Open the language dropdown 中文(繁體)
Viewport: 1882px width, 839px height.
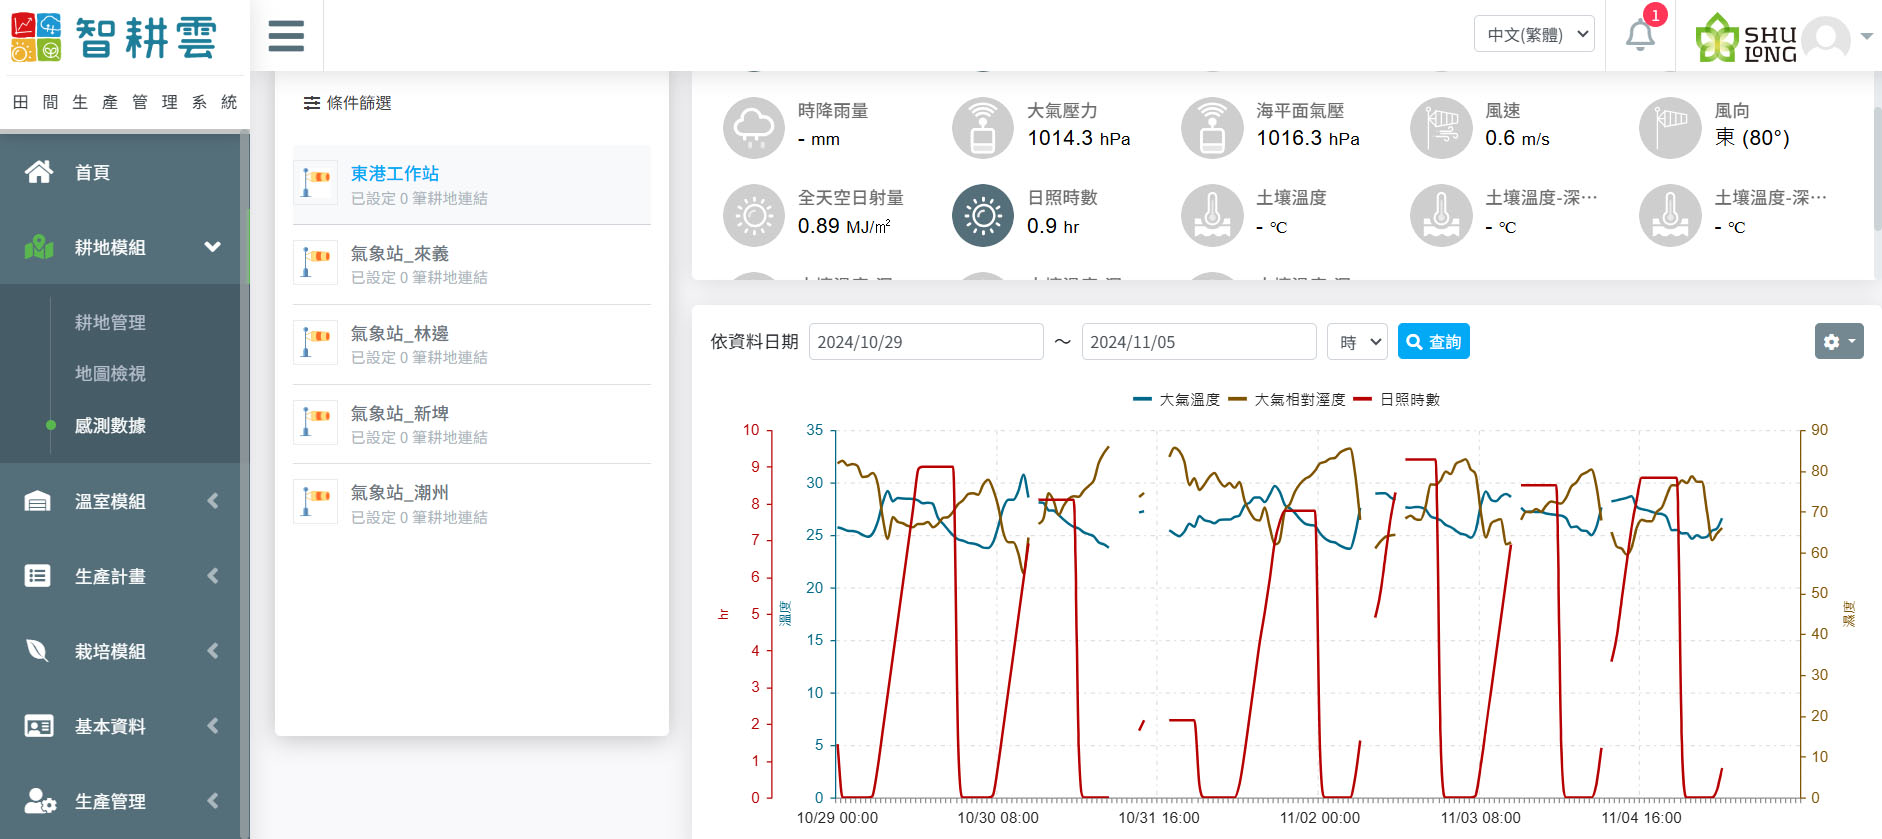coord(1534,34)
